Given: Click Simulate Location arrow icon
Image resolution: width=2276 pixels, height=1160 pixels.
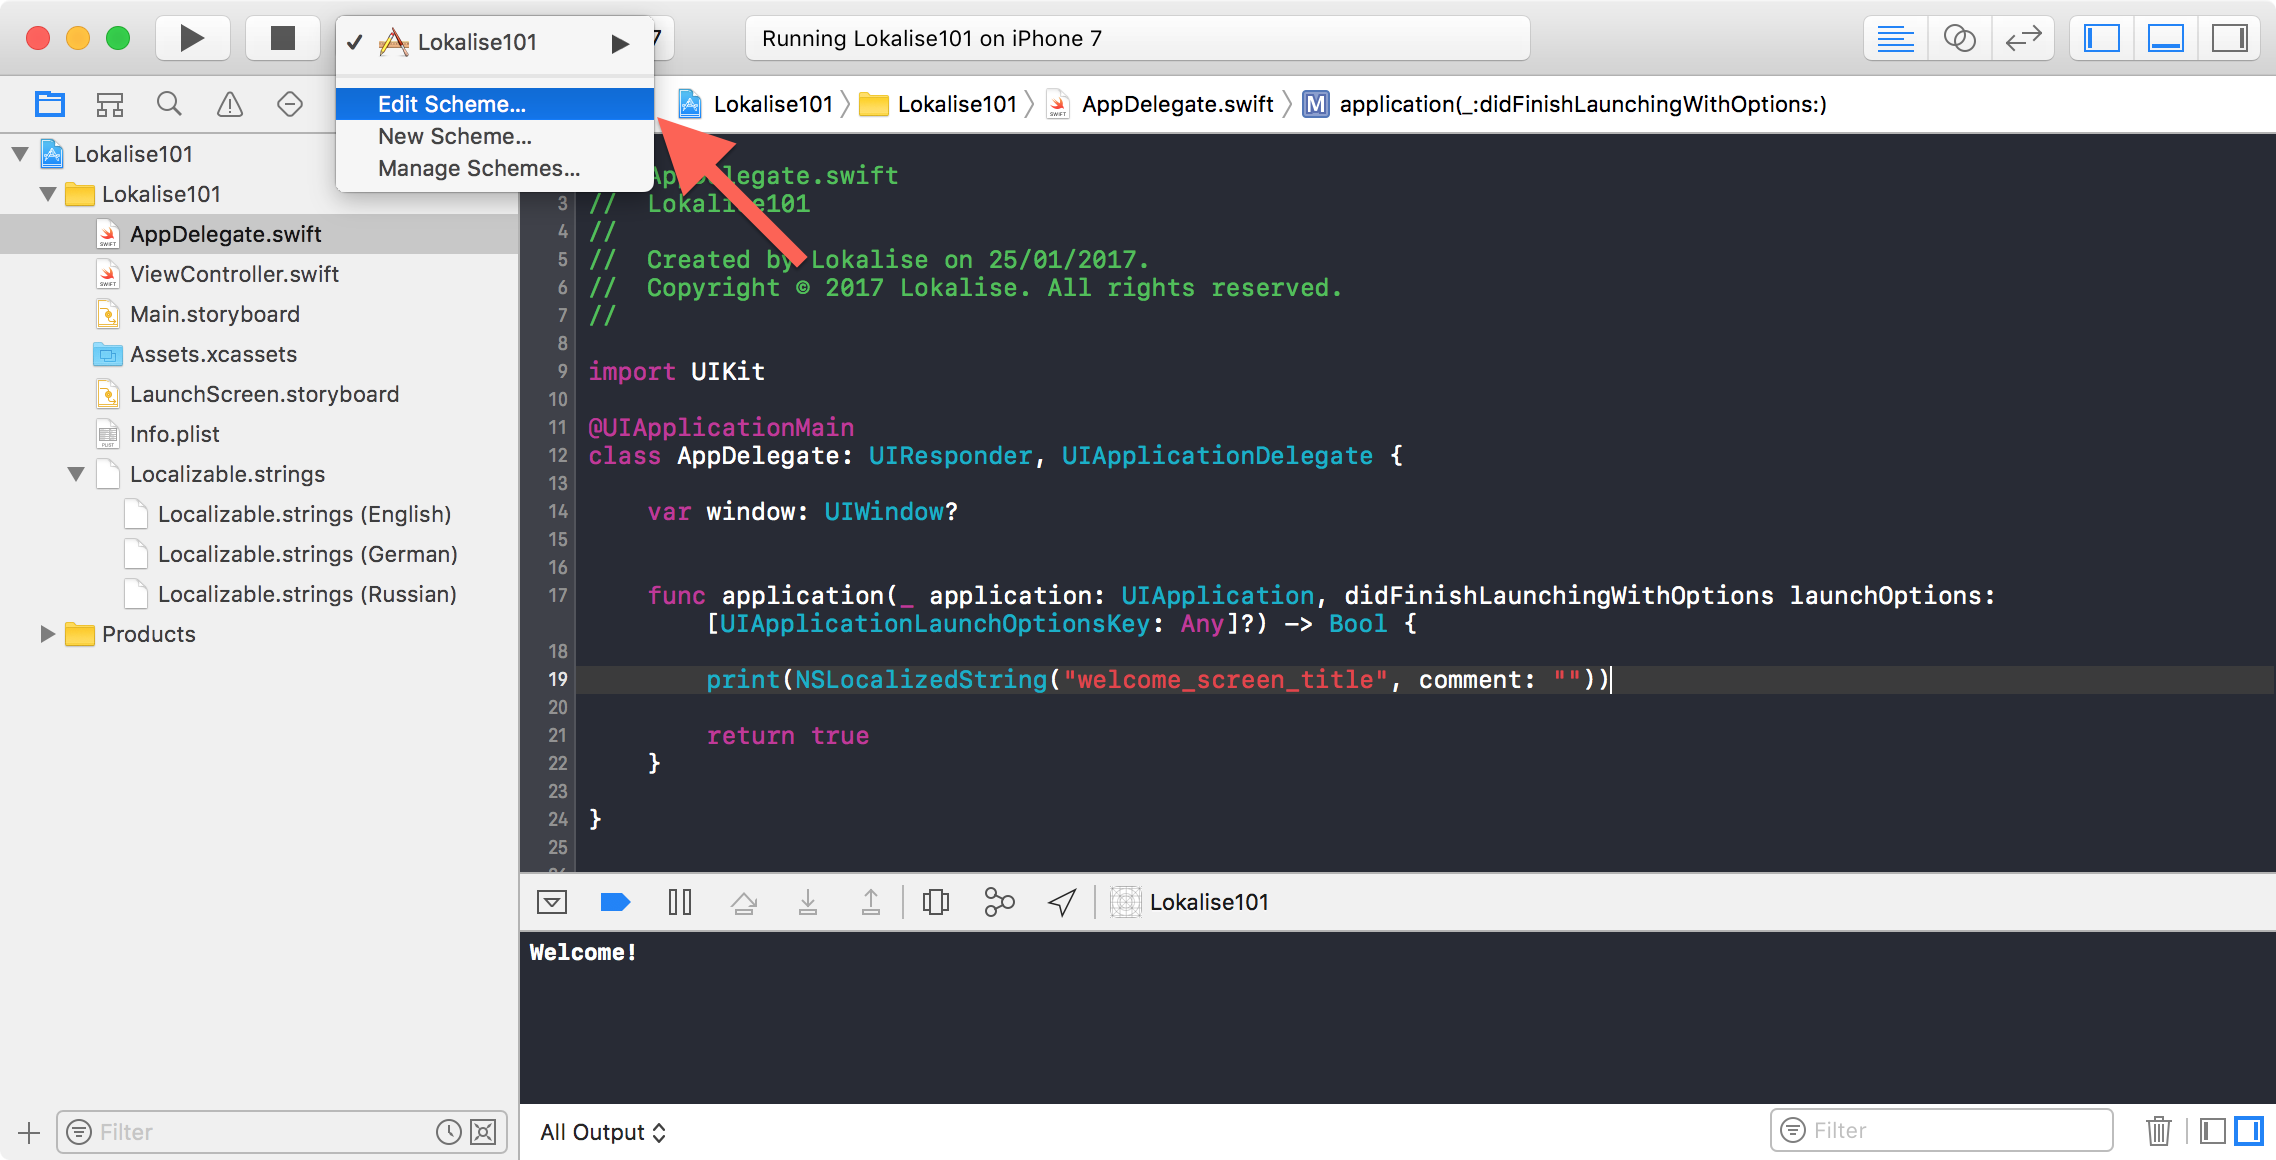Looking at the screenshot, I should coord(1062,903).
